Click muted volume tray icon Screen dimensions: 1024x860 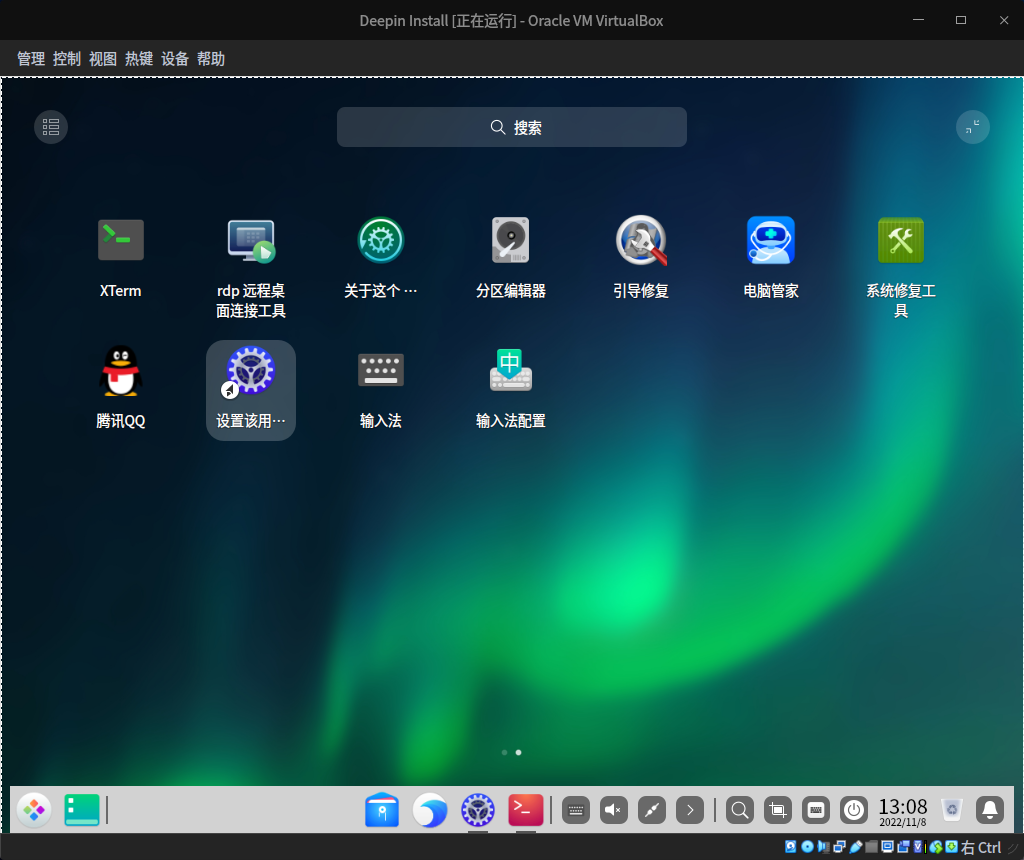[614, 810]
